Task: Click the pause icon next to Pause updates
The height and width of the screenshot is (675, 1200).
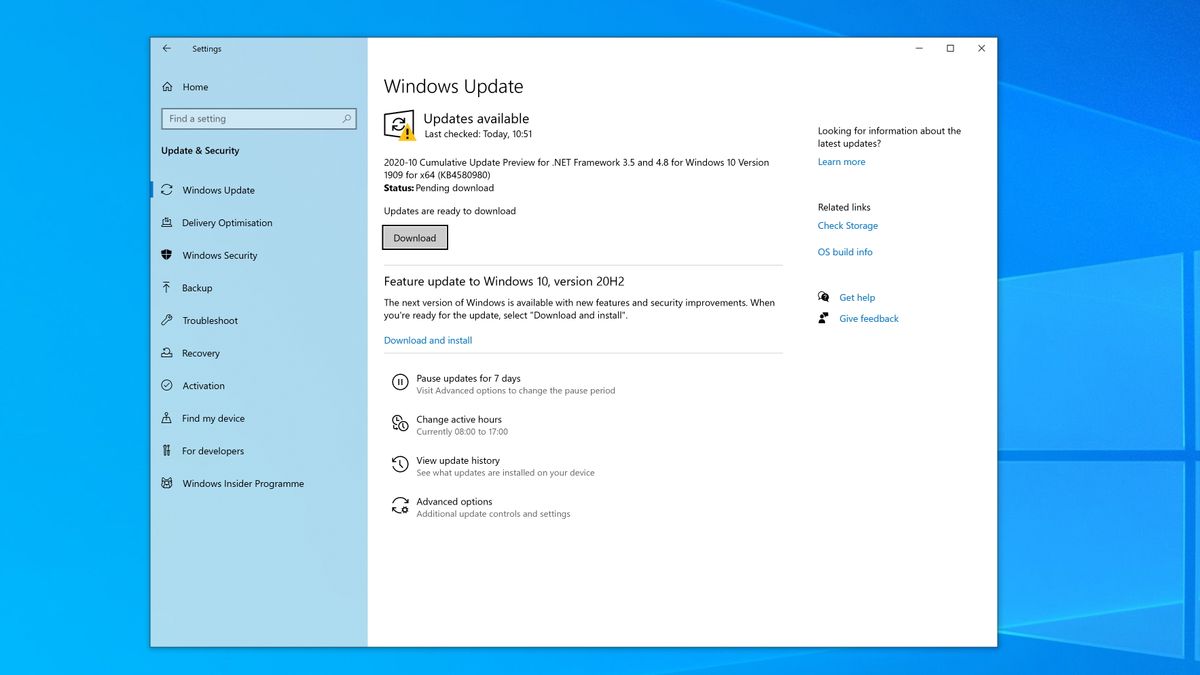Action: click(399, 381)
